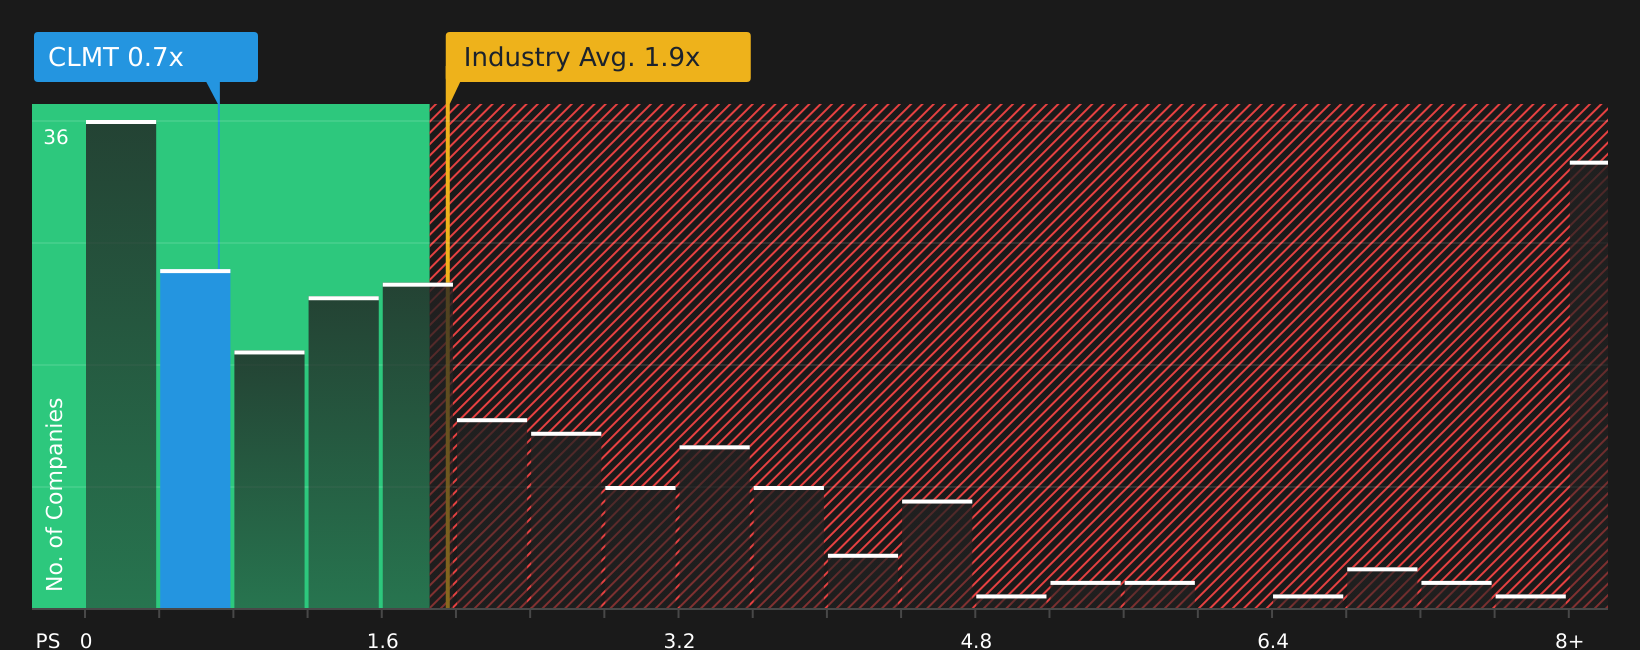The height and width of the screenshot is (650, 1640).
Task: Click the 4.8 x-axis tick label
Action: click(976, 641)
